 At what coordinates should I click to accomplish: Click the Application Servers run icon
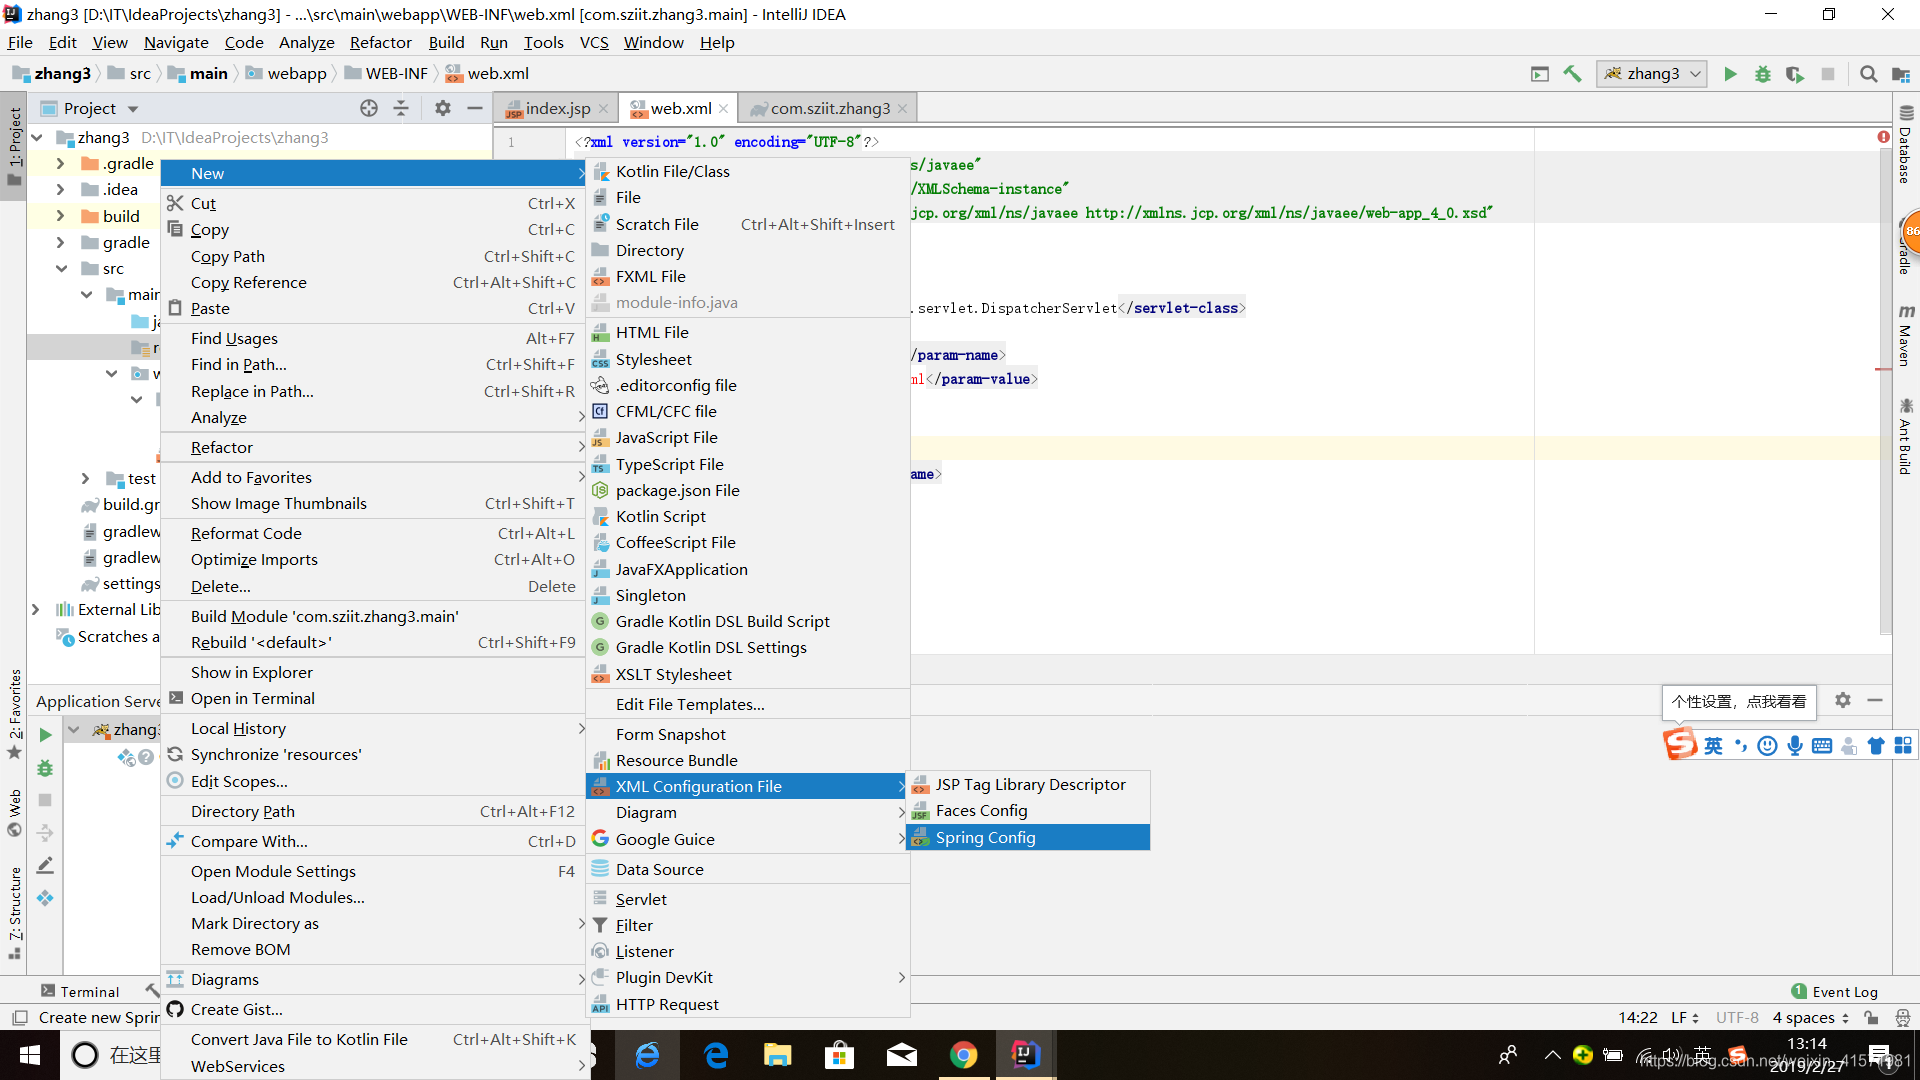[x=45, y=735]
